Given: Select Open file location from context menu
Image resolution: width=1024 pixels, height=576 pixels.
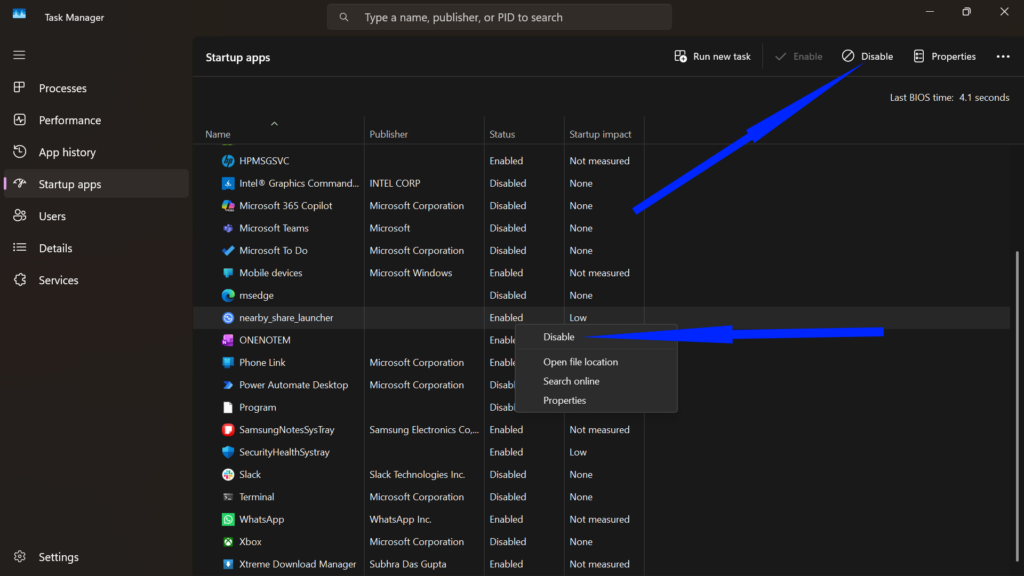Looking at the screenshot, I should (580, 361).
